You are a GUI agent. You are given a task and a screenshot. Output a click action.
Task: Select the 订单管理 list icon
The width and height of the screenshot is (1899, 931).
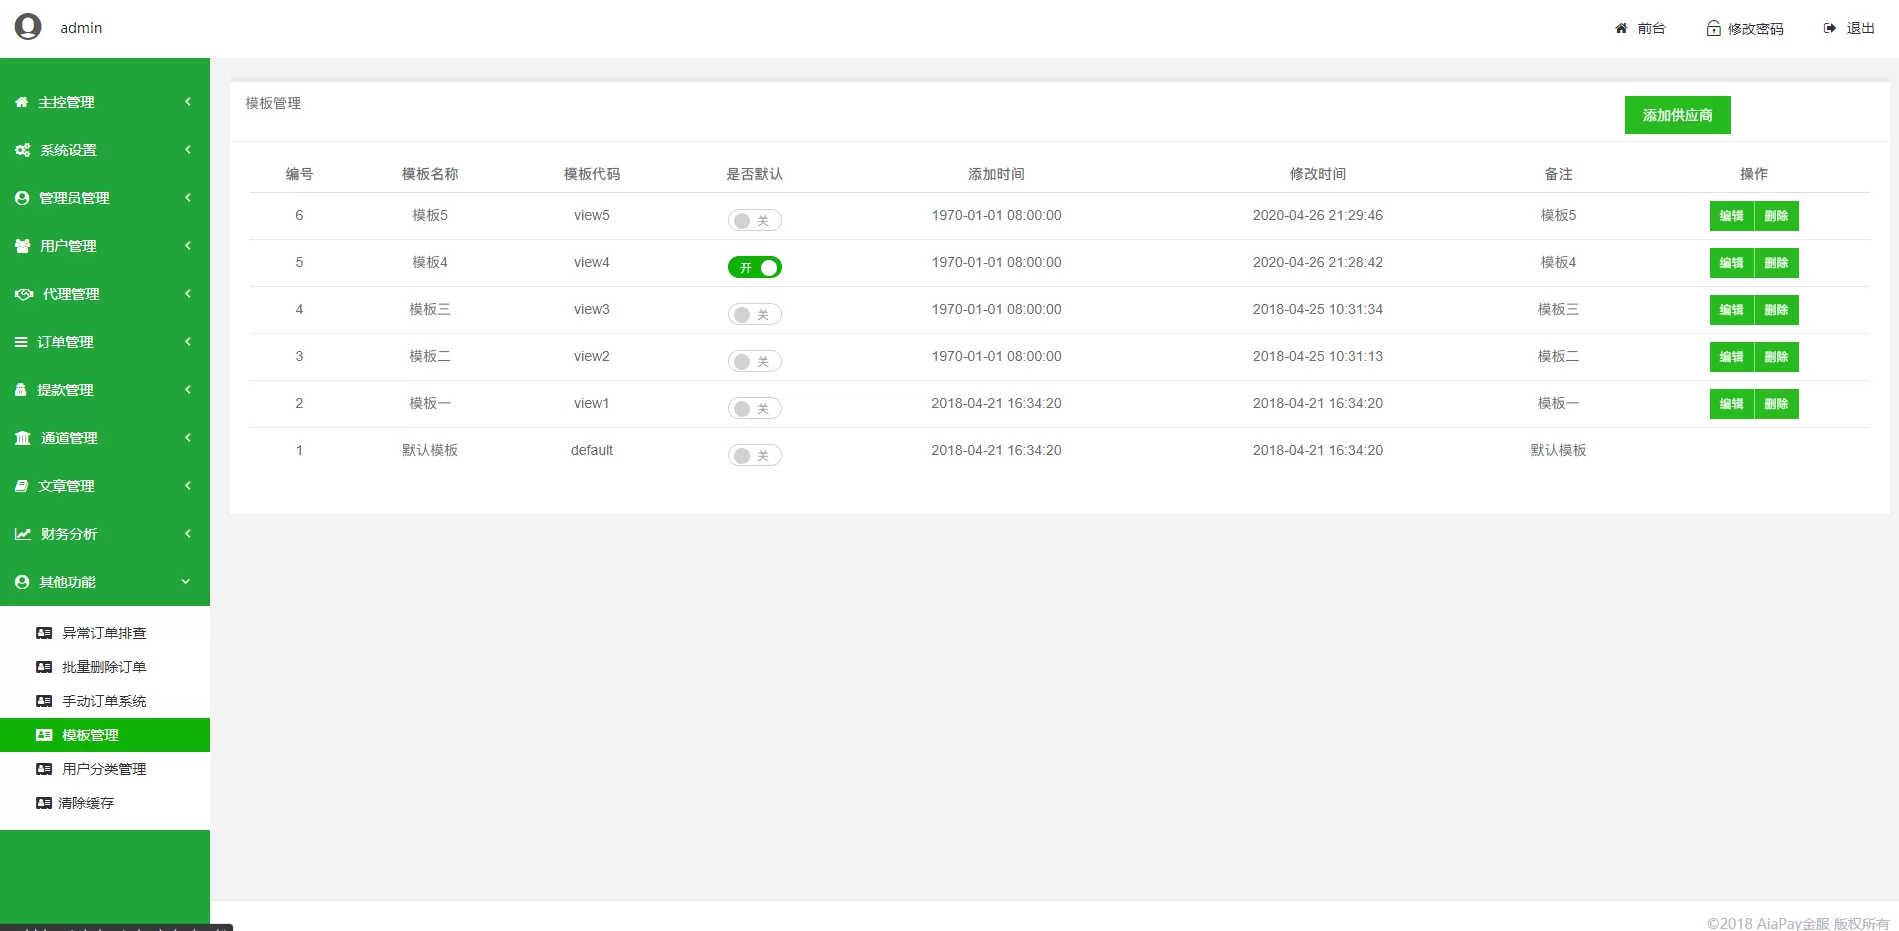[x=22, y=342]
